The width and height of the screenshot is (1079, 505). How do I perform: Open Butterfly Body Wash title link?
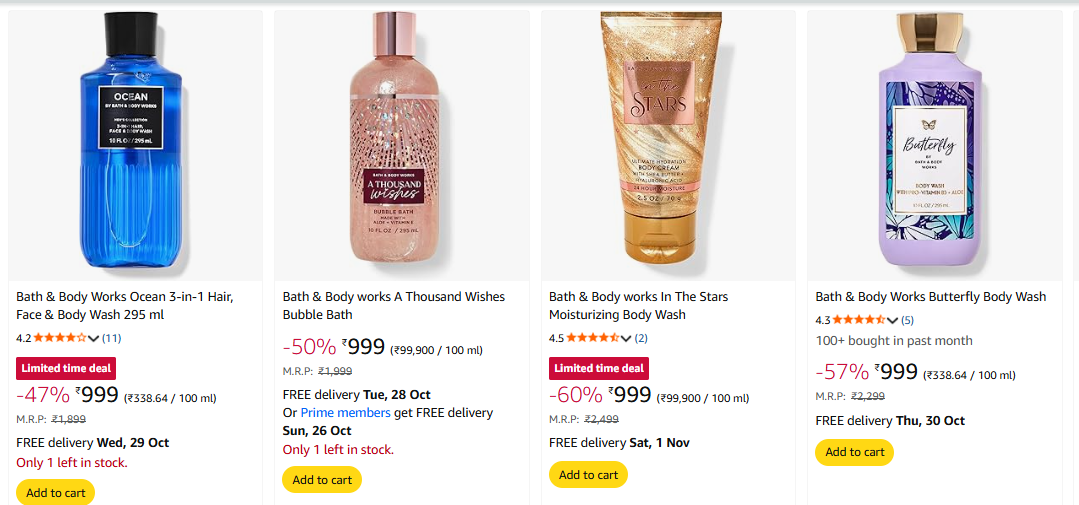tap(930, 296)
